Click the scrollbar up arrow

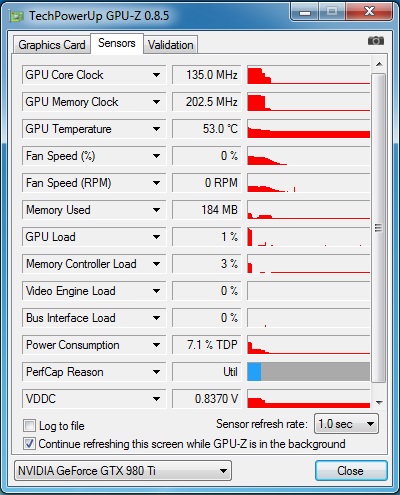click(379, 64)
